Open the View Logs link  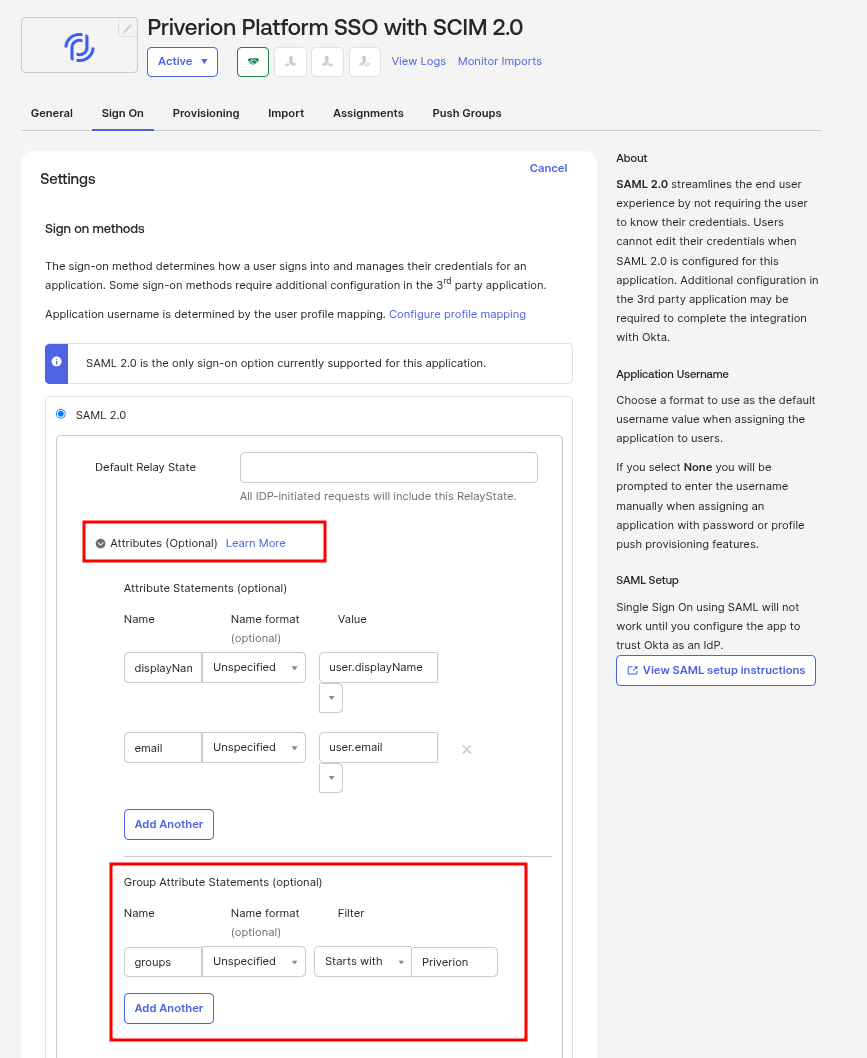[419, 61]
